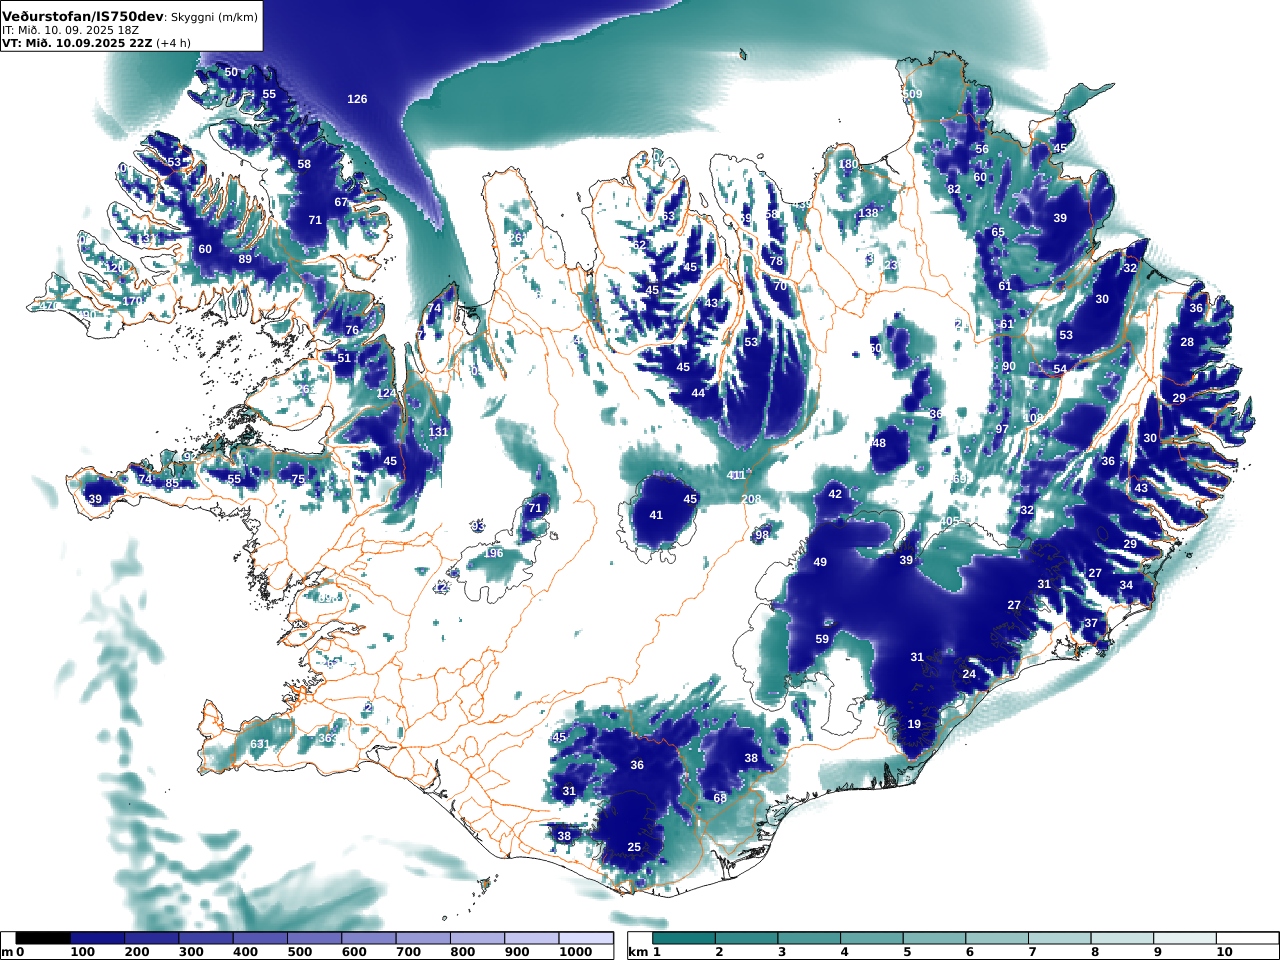Screen dimensions: 1280x960
Task: Click the '1000' label on metre scale
Action: 576,952
